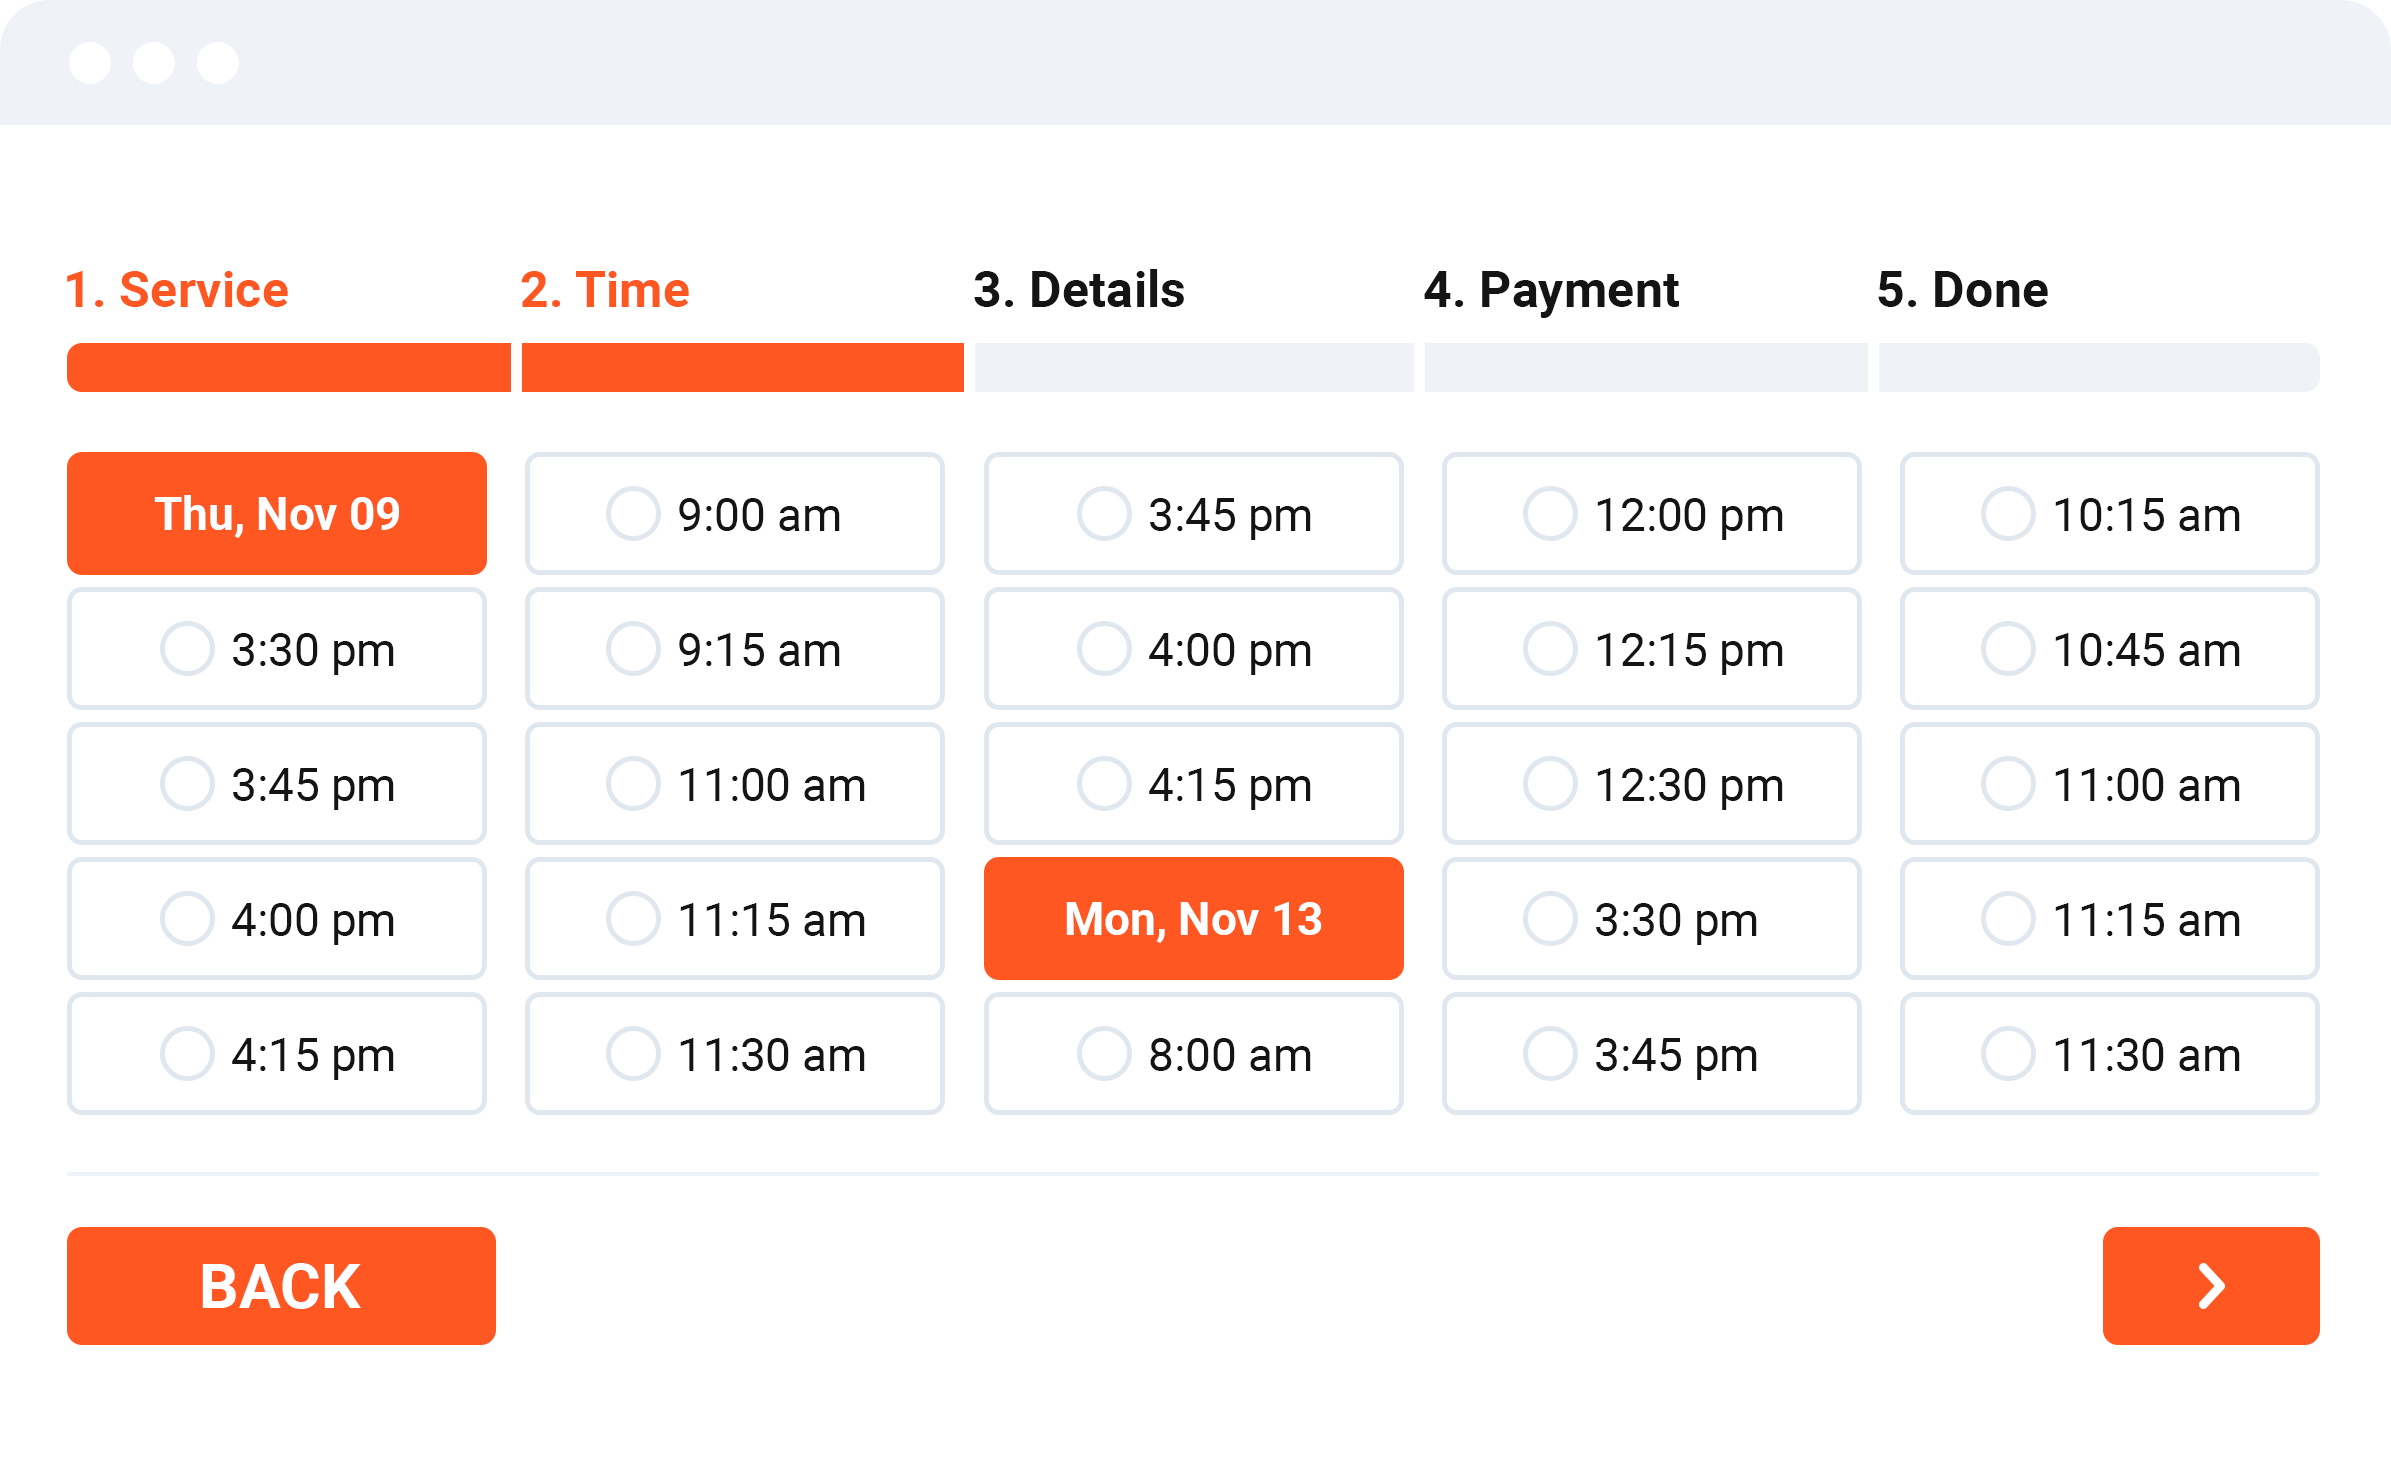This screenshot has width=2391, height=1483.
Task: Pick the 10:15 am time slot
Action: tap(2109, 514)
